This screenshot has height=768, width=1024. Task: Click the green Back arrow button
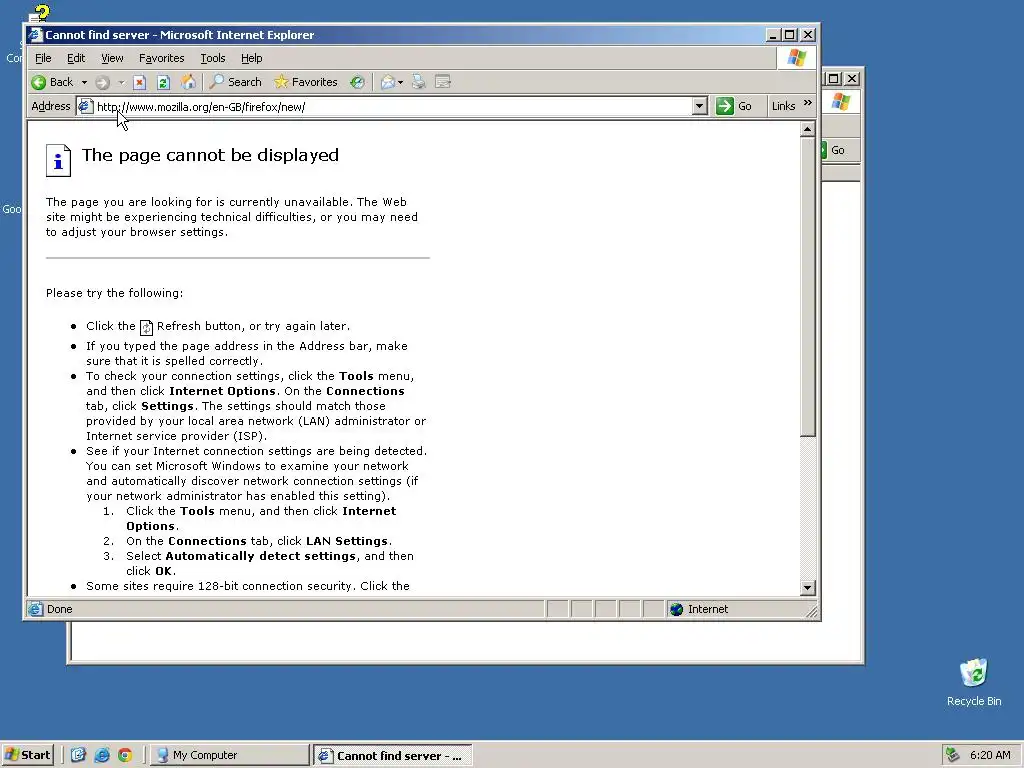[x=39, y=82]
